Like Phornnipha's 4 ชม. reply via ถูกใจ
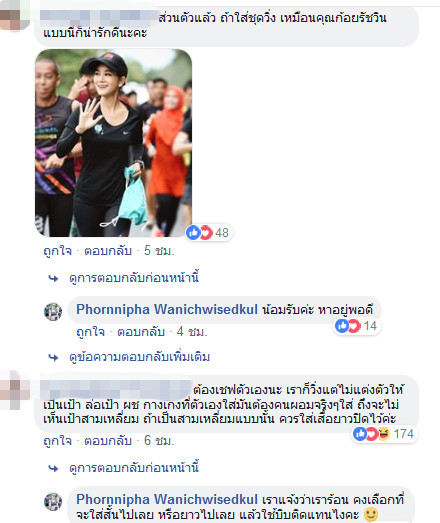Screen dimensions: 440x523 click(x=90, y=332)
